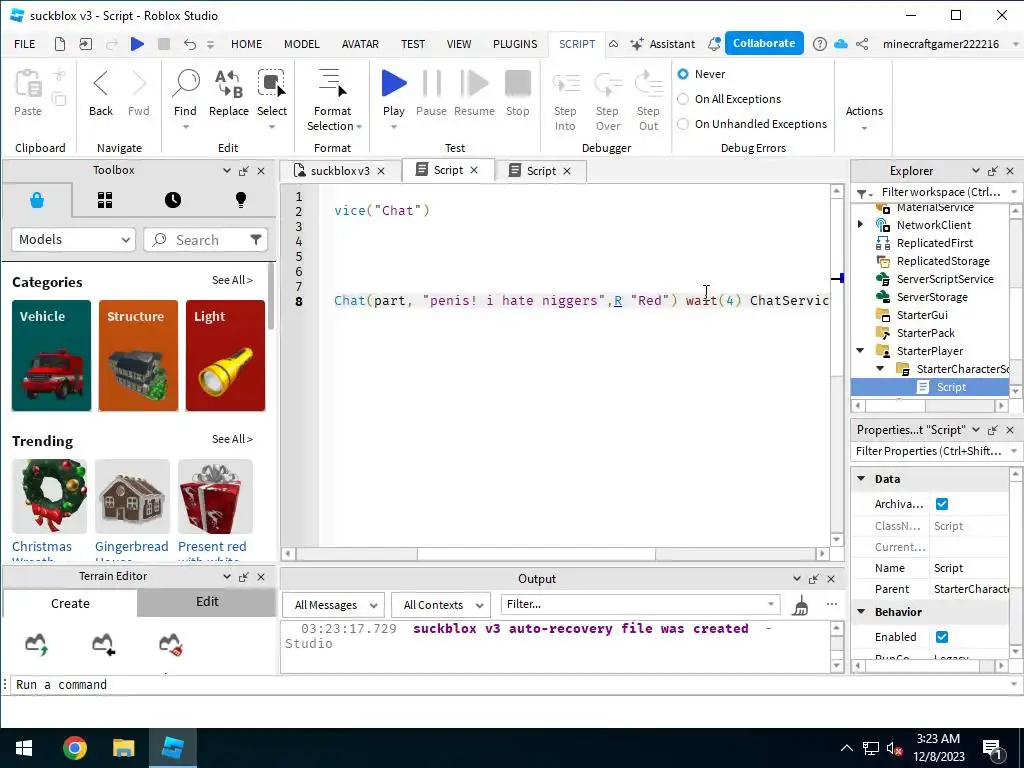Click the cloud save status icon
The width and height of the screenshot is (1024, 768).
coord(841,44)
